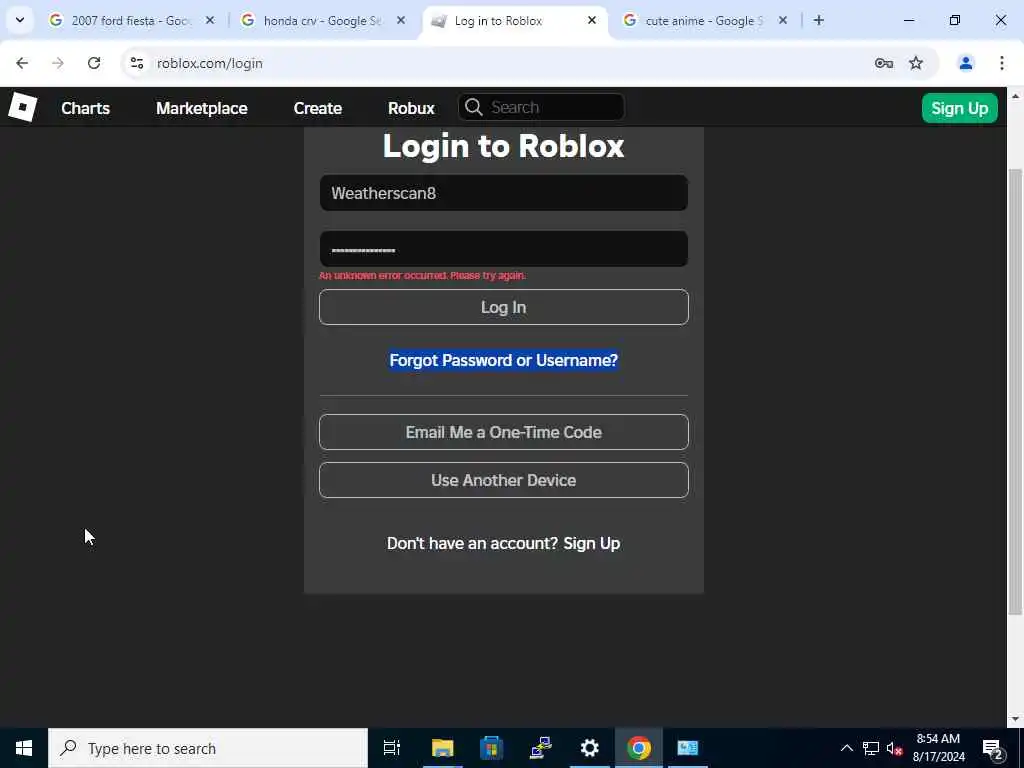Open Create in the Roblox navbar
The width and height of the screenshot is (1024, 768).
click(317, 108)
